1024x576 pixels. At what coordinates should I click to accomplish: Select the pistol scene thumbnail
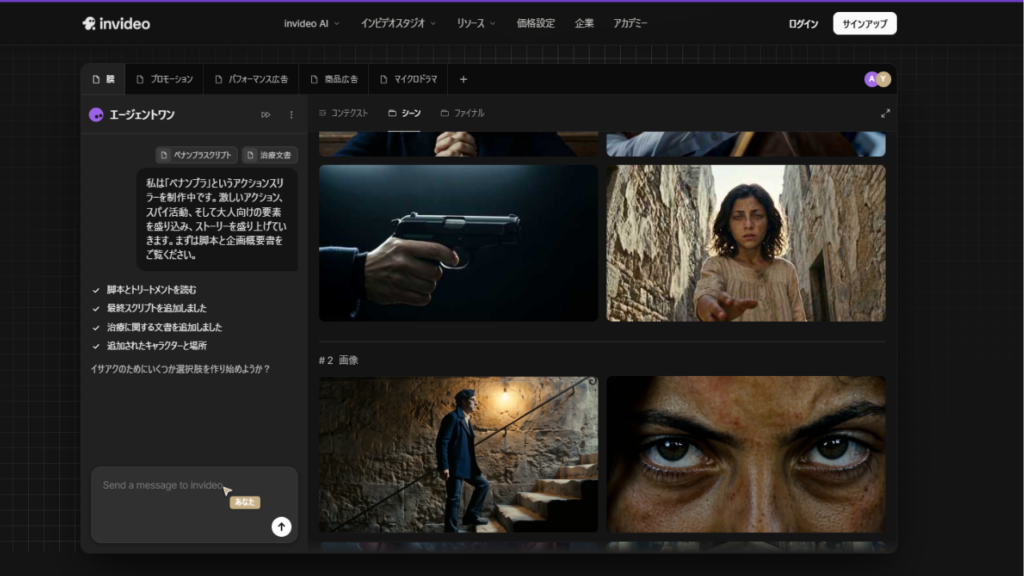458,243
